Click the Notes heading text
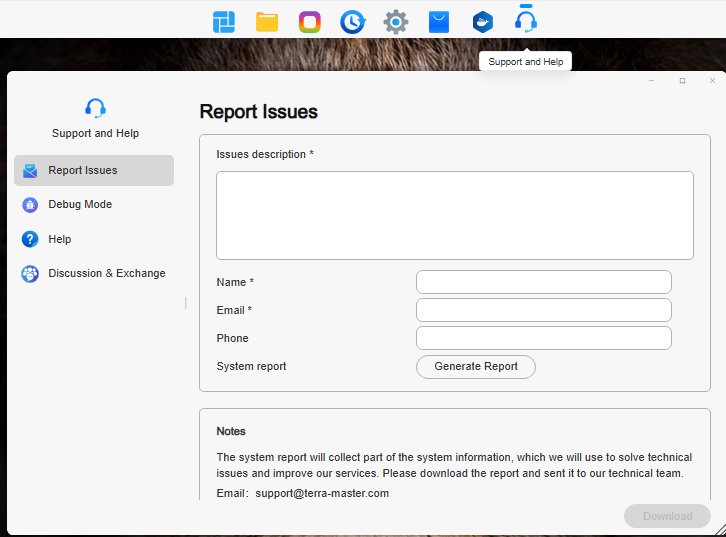 coord(231,431)
